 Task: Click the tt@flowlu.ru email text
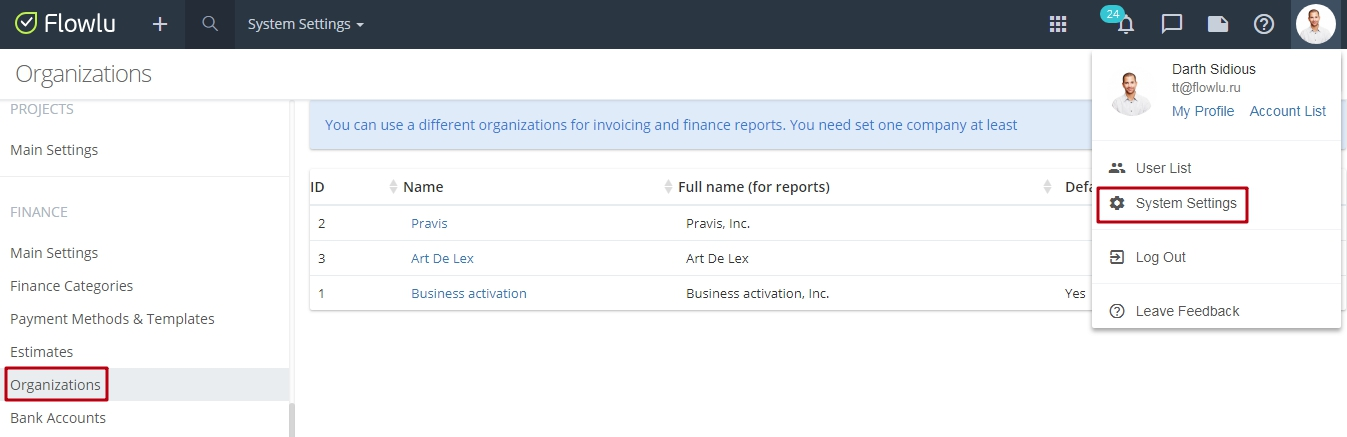pyautogui.click(x=1206, y=88)
